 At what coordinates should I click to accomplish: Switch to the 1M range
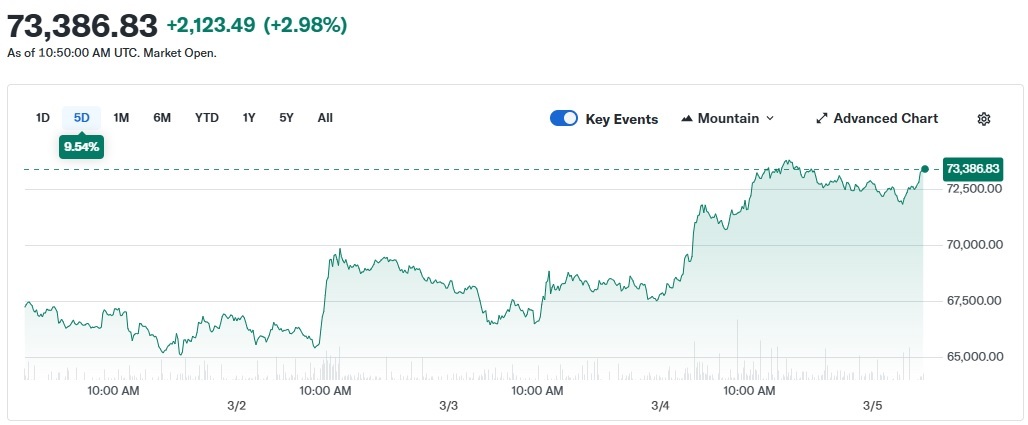click(x=121, y=117)
